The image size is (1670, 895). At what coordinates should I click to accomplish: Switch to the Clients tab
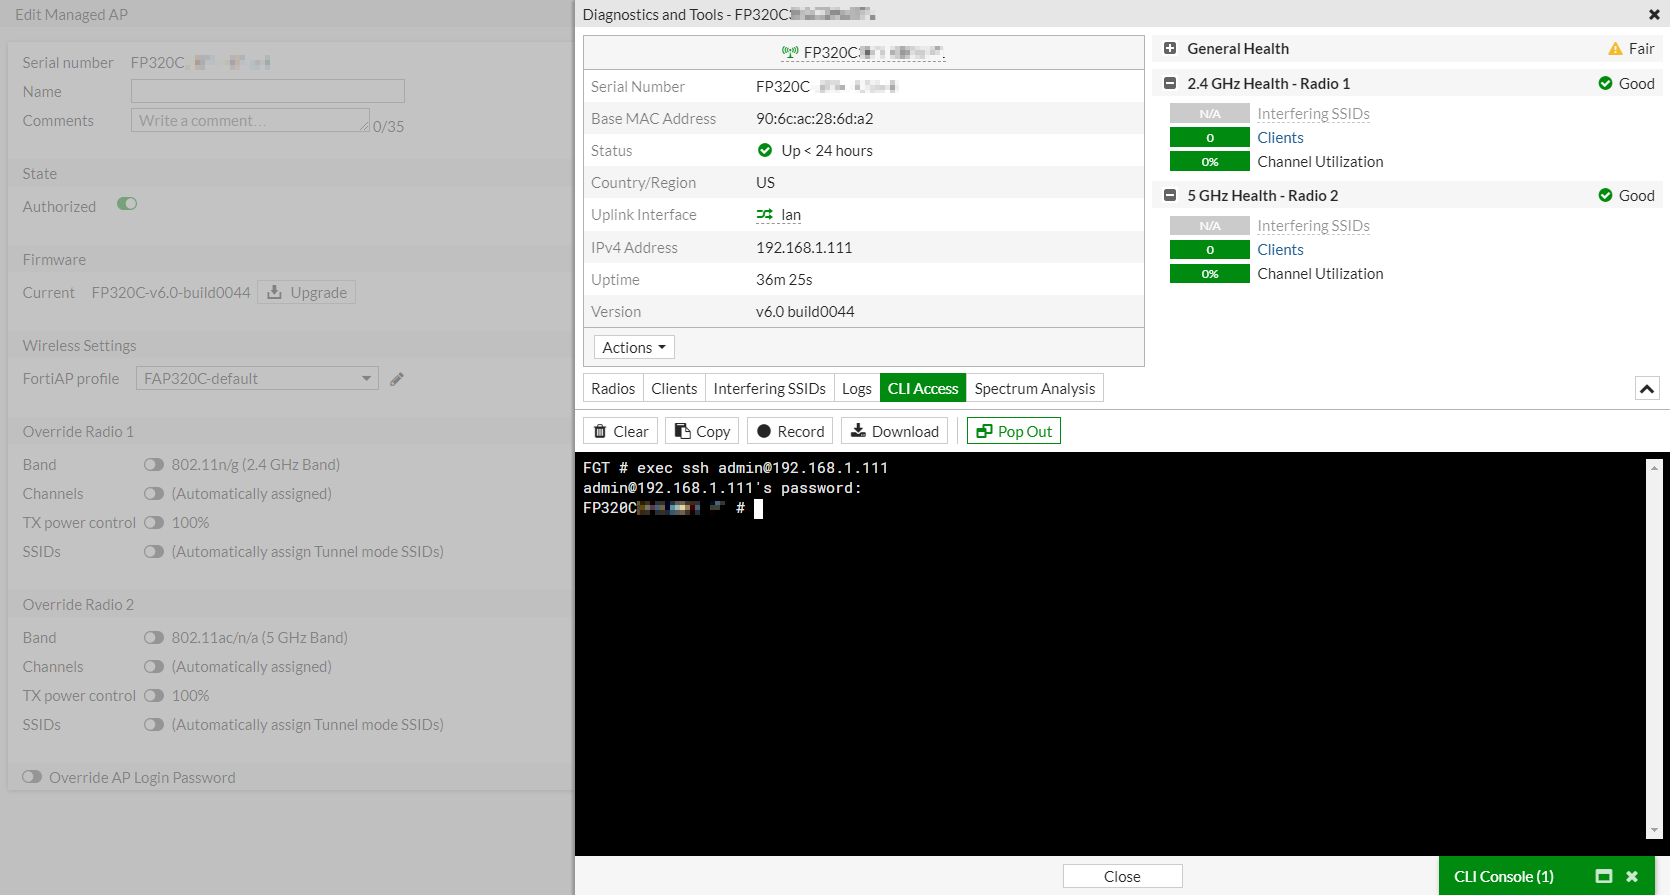click(674, 389)
